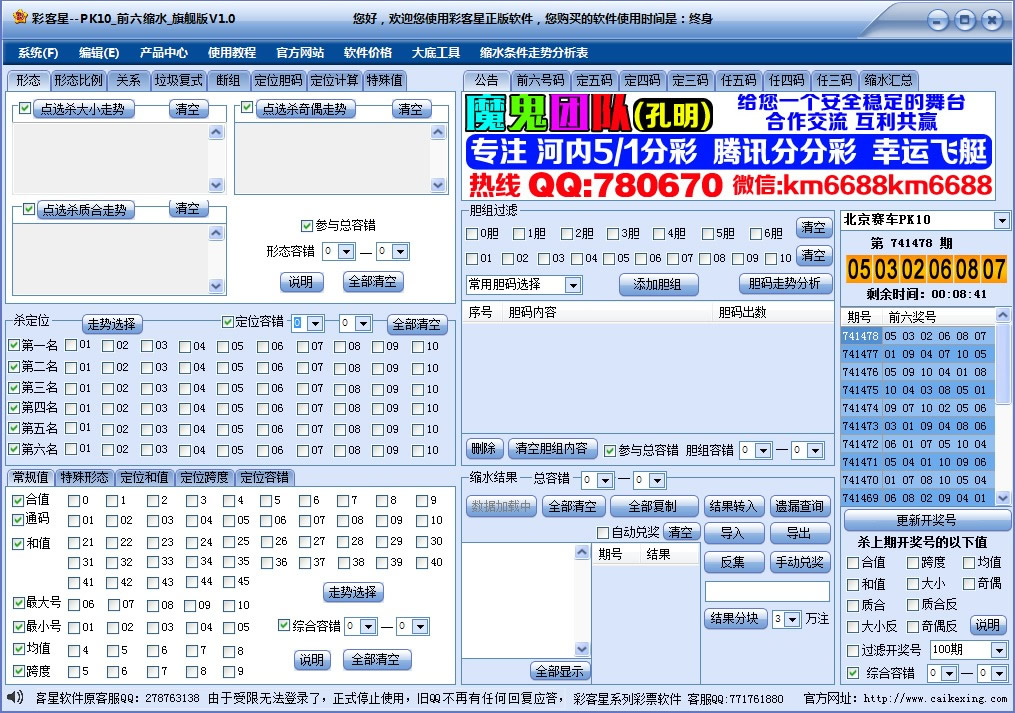Image resolution: width=1015 pixels, height=713 pixels.
Task: Open the 100期 period dropdown
Action: tap(998, 648)
